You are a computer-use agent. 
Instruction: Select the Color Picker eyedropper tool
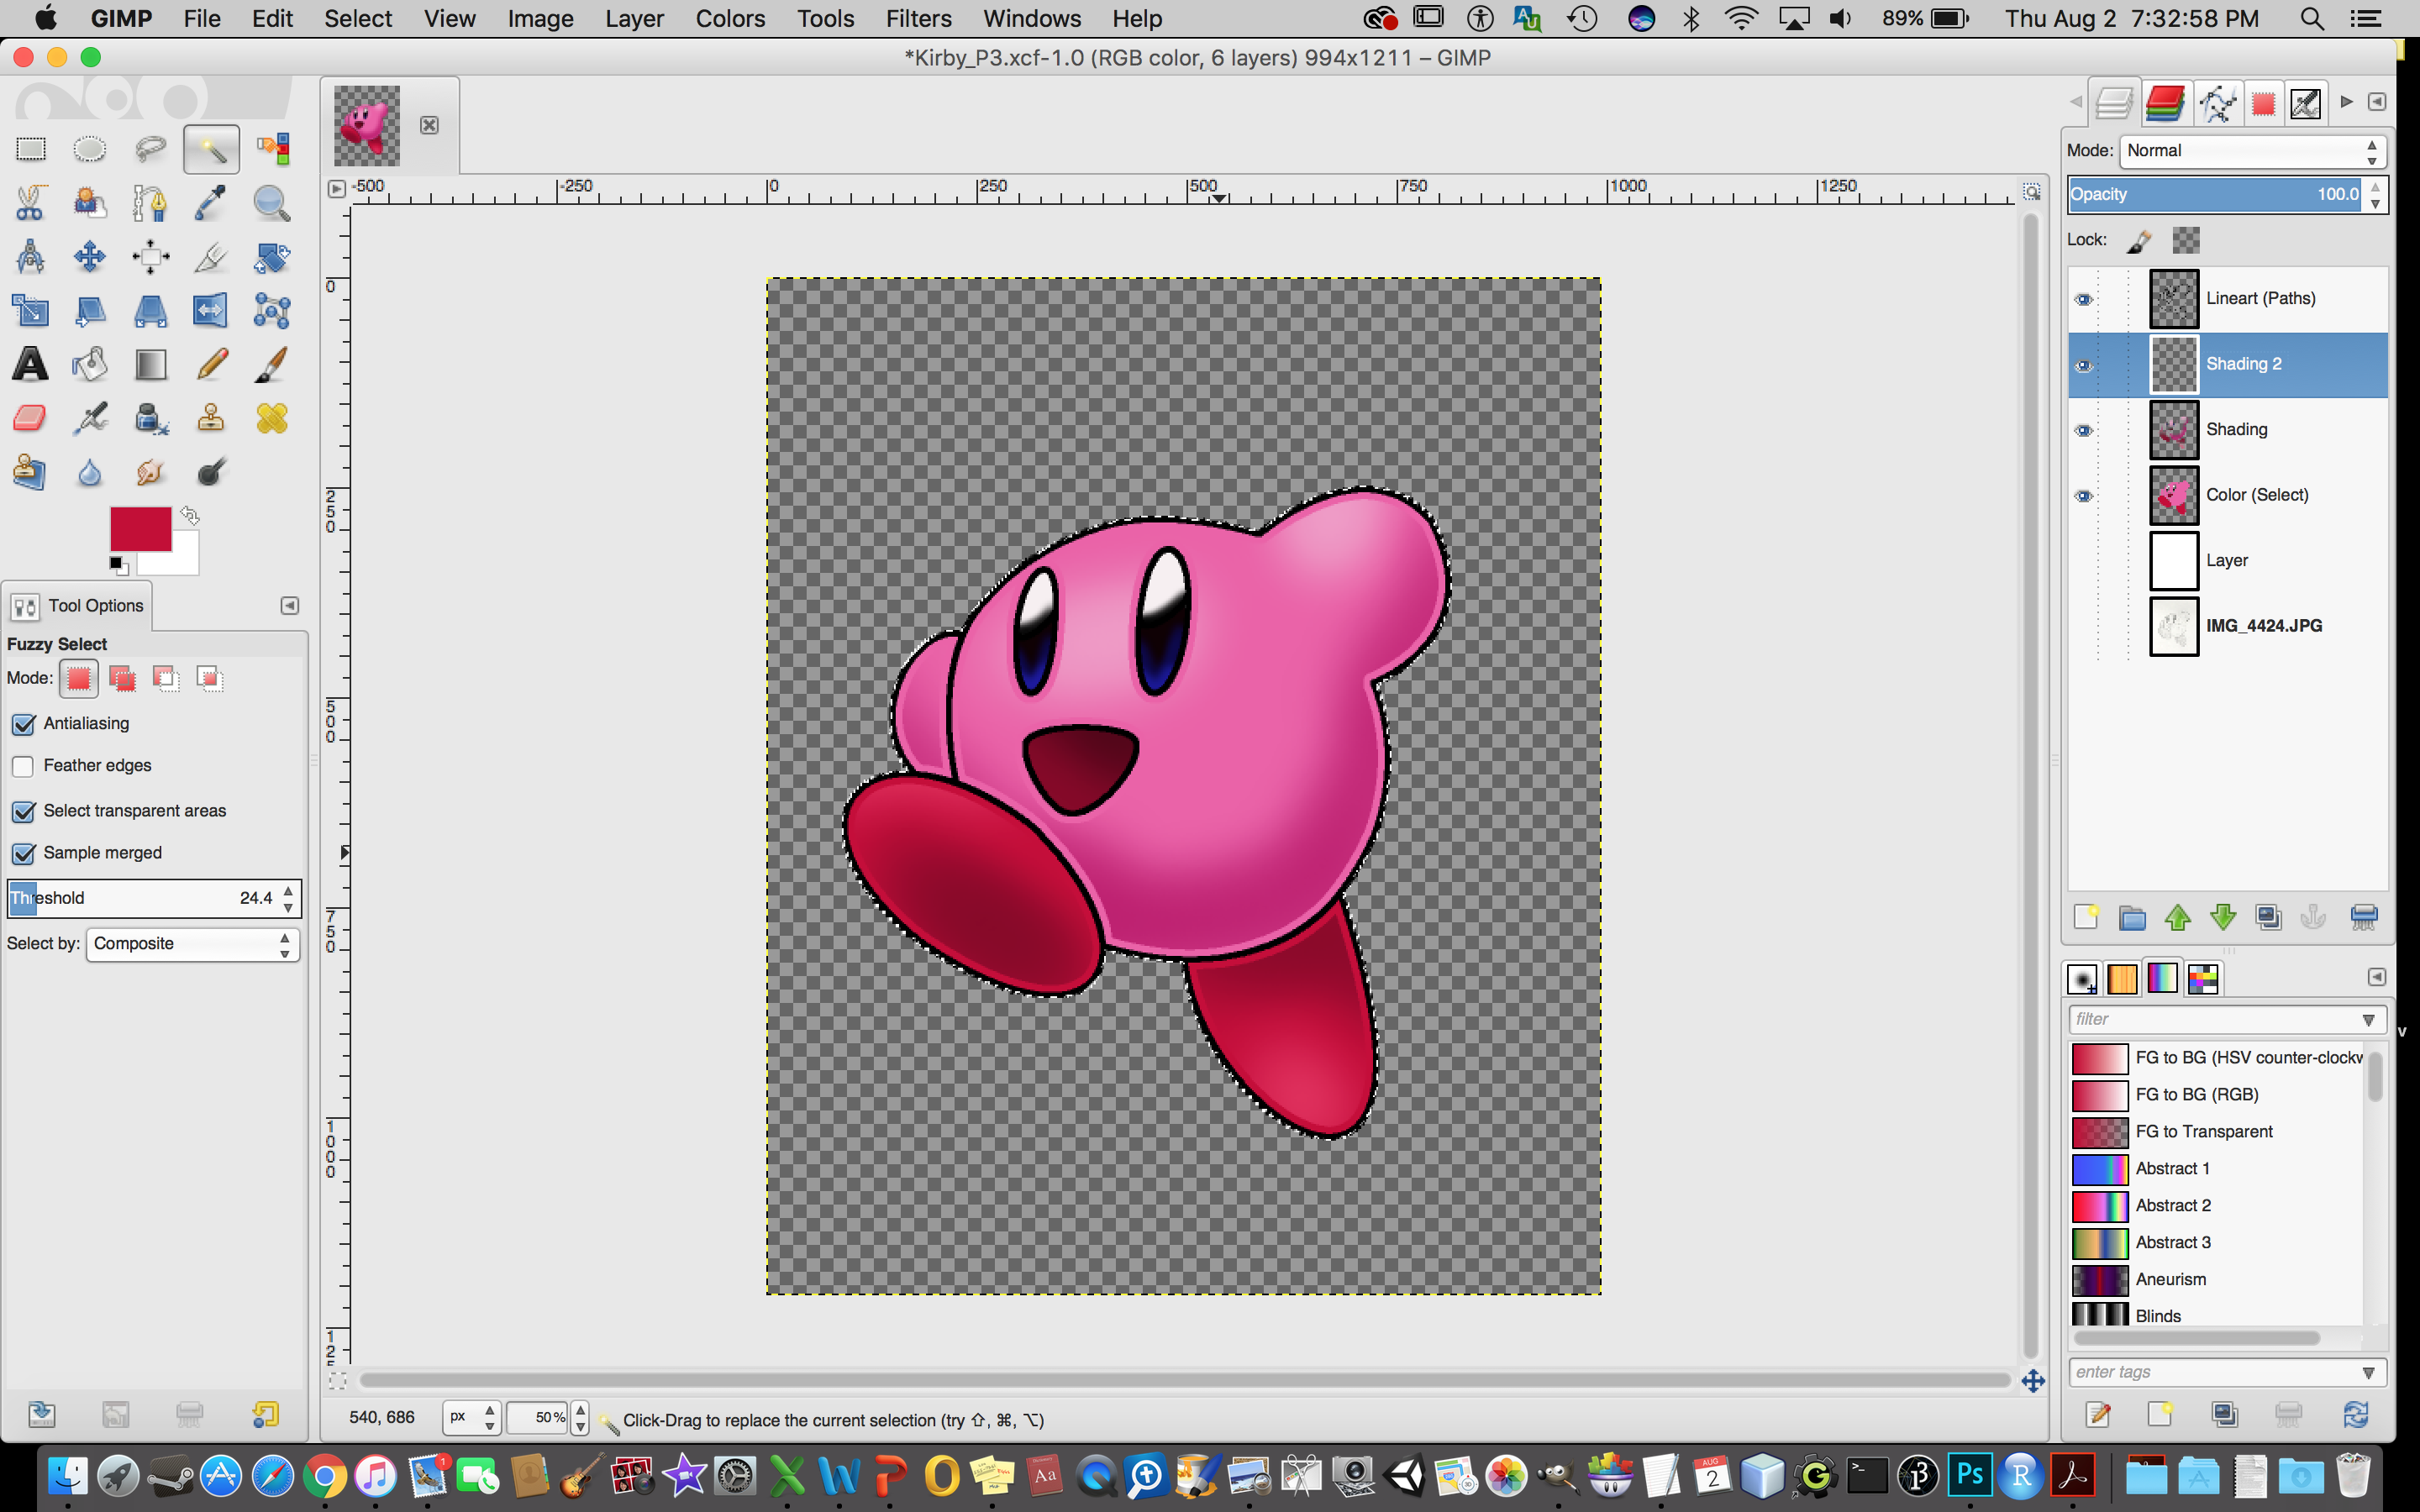pos(211,203)
